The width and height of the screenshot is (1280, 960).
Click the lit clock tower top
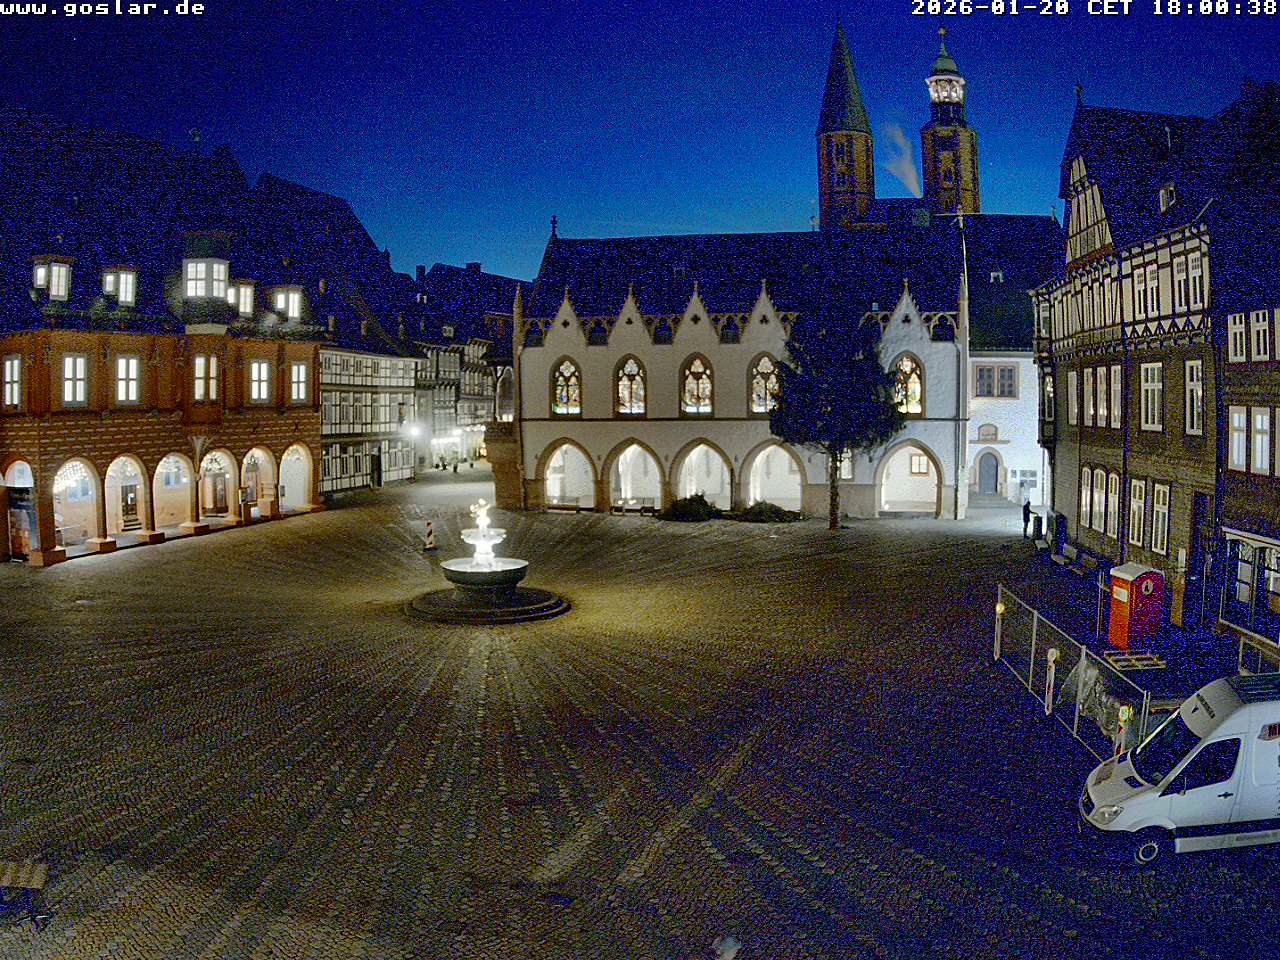pyautogui.click(x=945, y=88)
